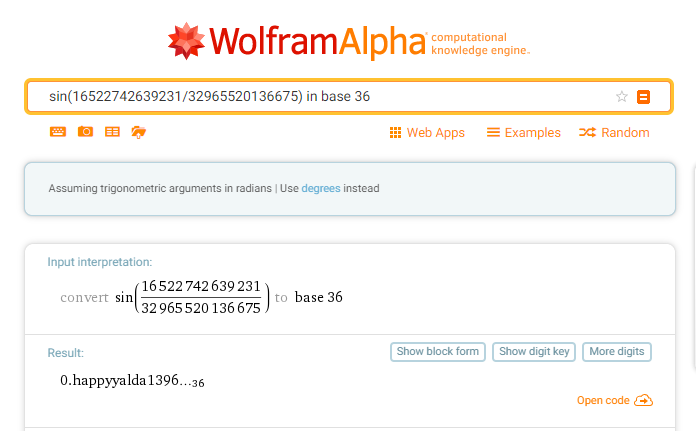Click More digits button
Viewport: 696px width, 431px height.
(x=617, y=352)
